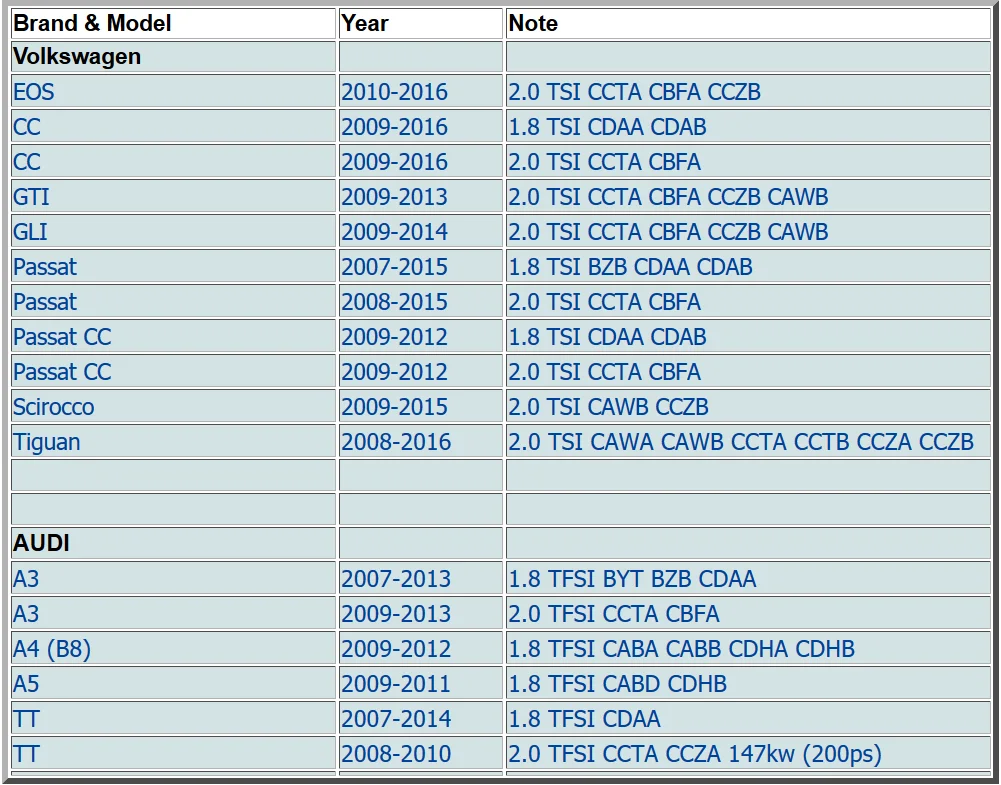Select the year "2009-2011" in the A5 row
Viewport: 1001px width, 785px height.
(x=396, y=685)
